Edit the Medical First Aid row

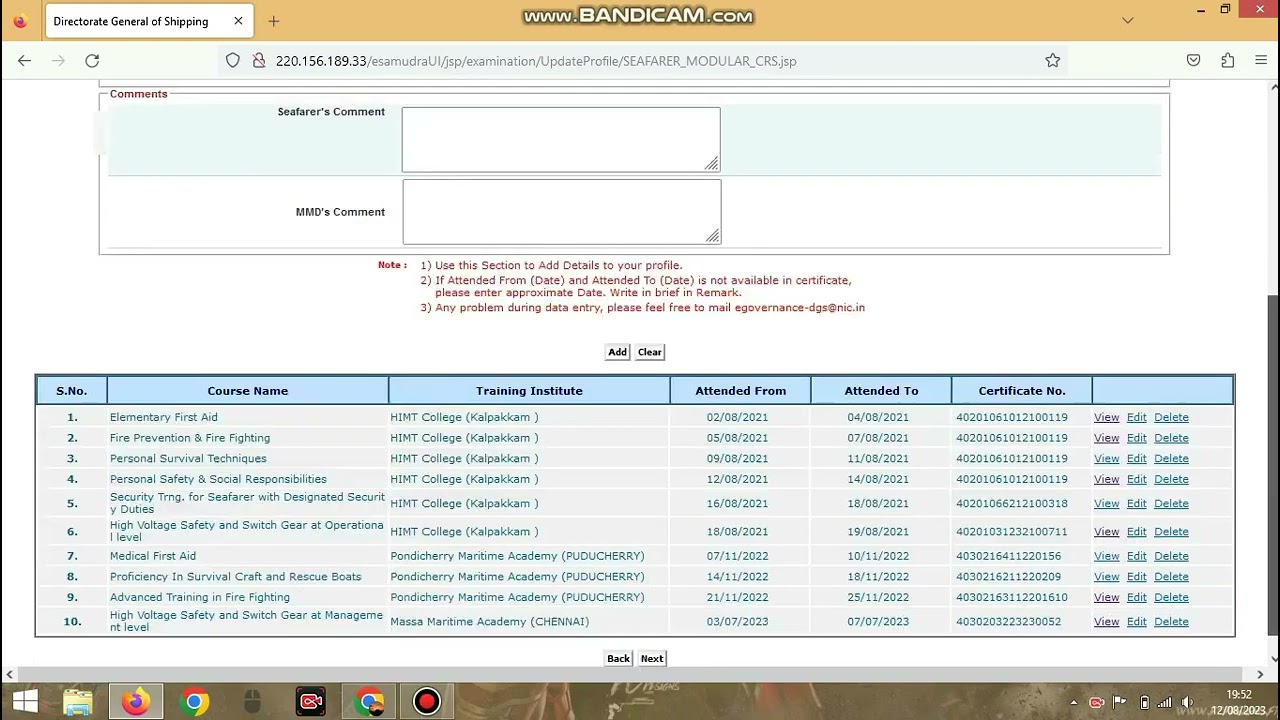(1136, 556)
